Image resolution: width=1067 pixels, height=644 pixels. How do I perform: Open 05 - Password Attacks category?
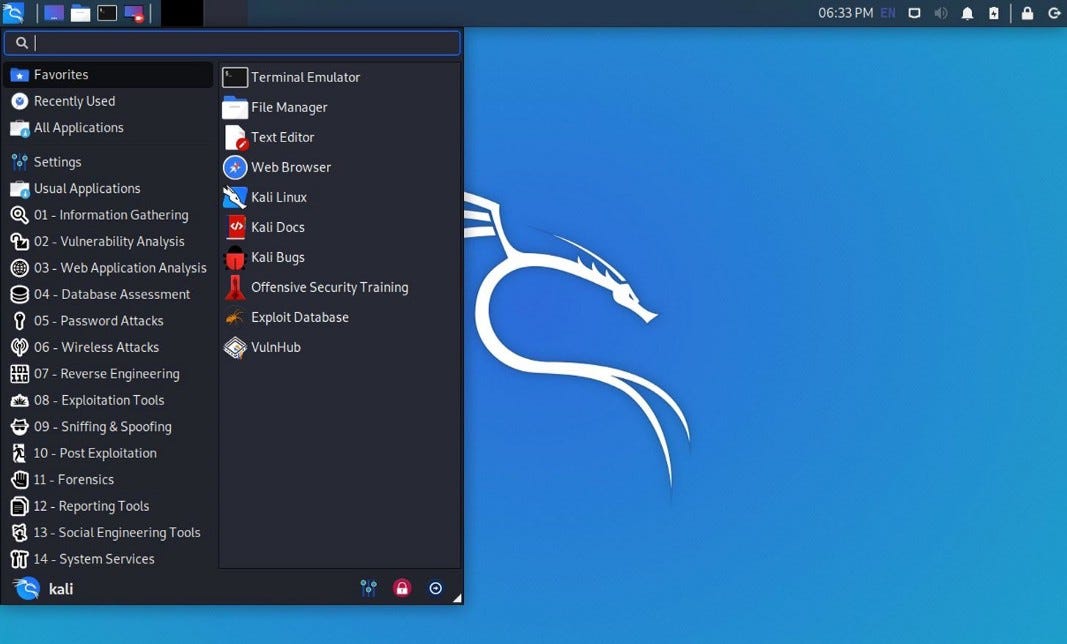tap(108, 321)
